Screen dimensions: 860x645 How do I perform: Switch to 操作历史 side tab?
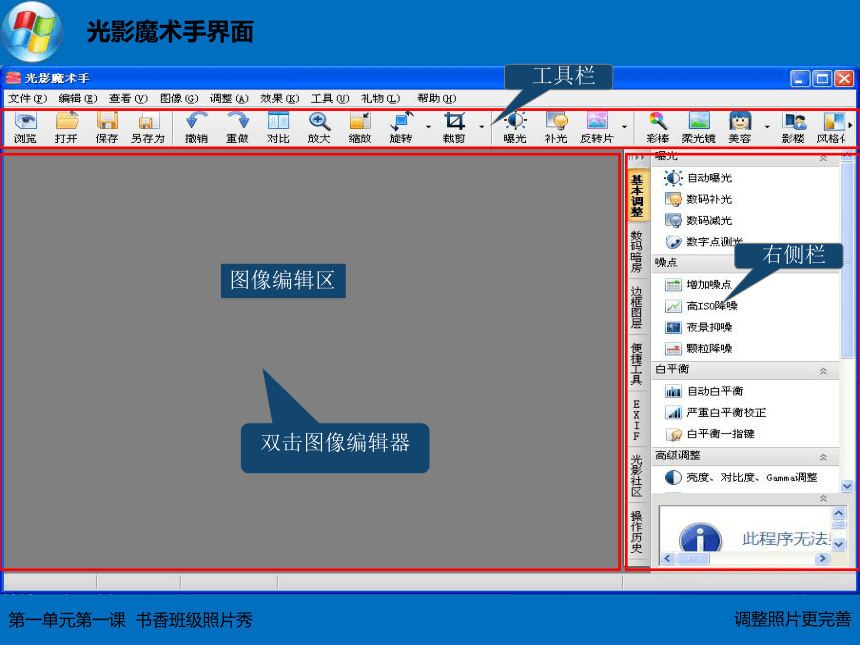click(637, 531)
